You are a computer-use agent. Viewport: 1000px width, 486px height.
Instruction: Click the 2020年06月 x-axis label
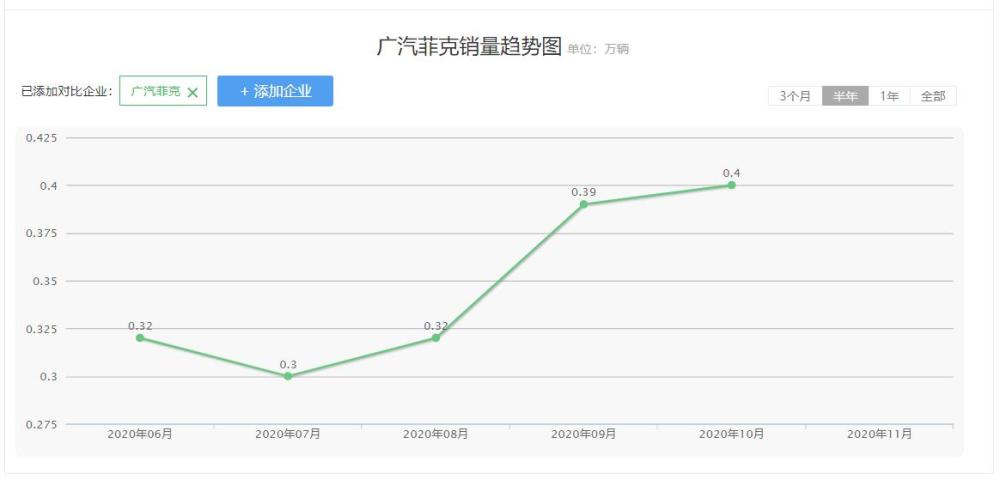[140, 435]
